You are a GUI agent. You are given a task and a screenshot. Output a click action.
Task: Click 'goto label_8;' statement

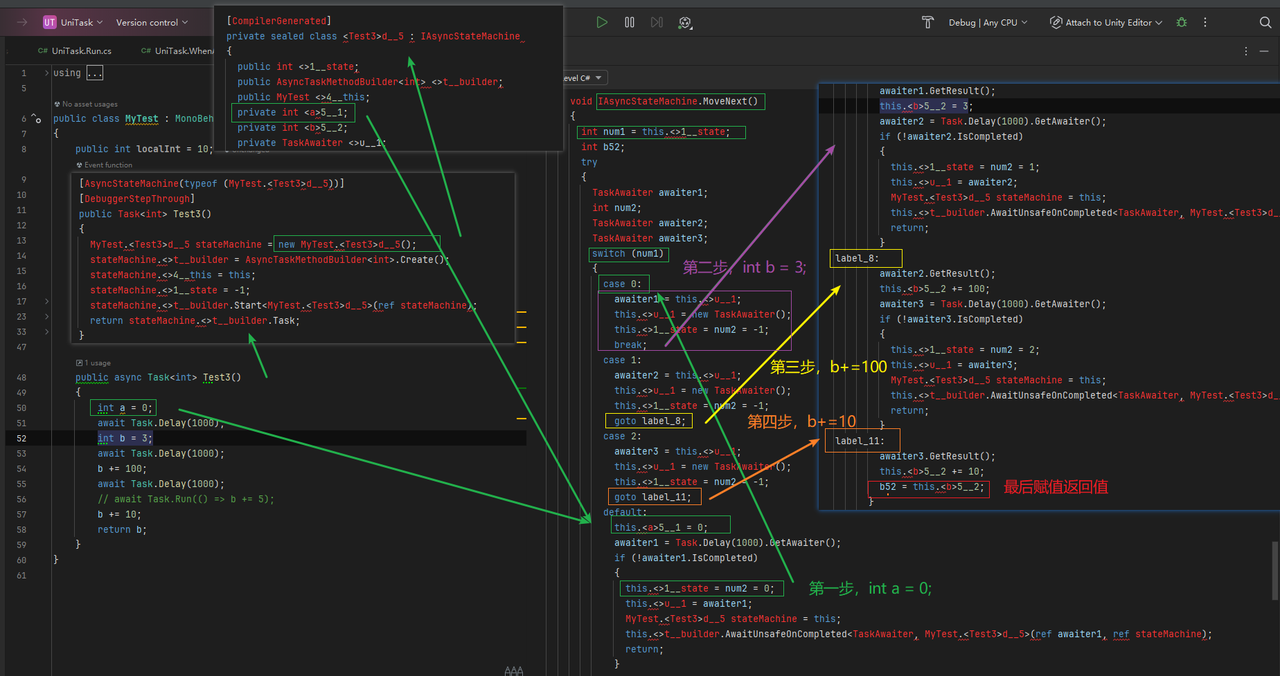pos(650,421)
